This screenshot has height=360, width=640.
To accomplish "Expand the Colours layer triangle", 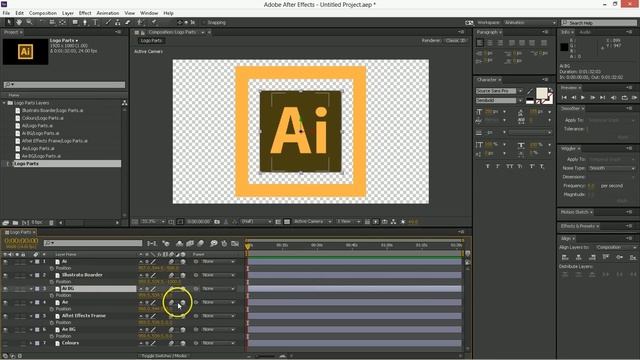I will pos(31,343).
